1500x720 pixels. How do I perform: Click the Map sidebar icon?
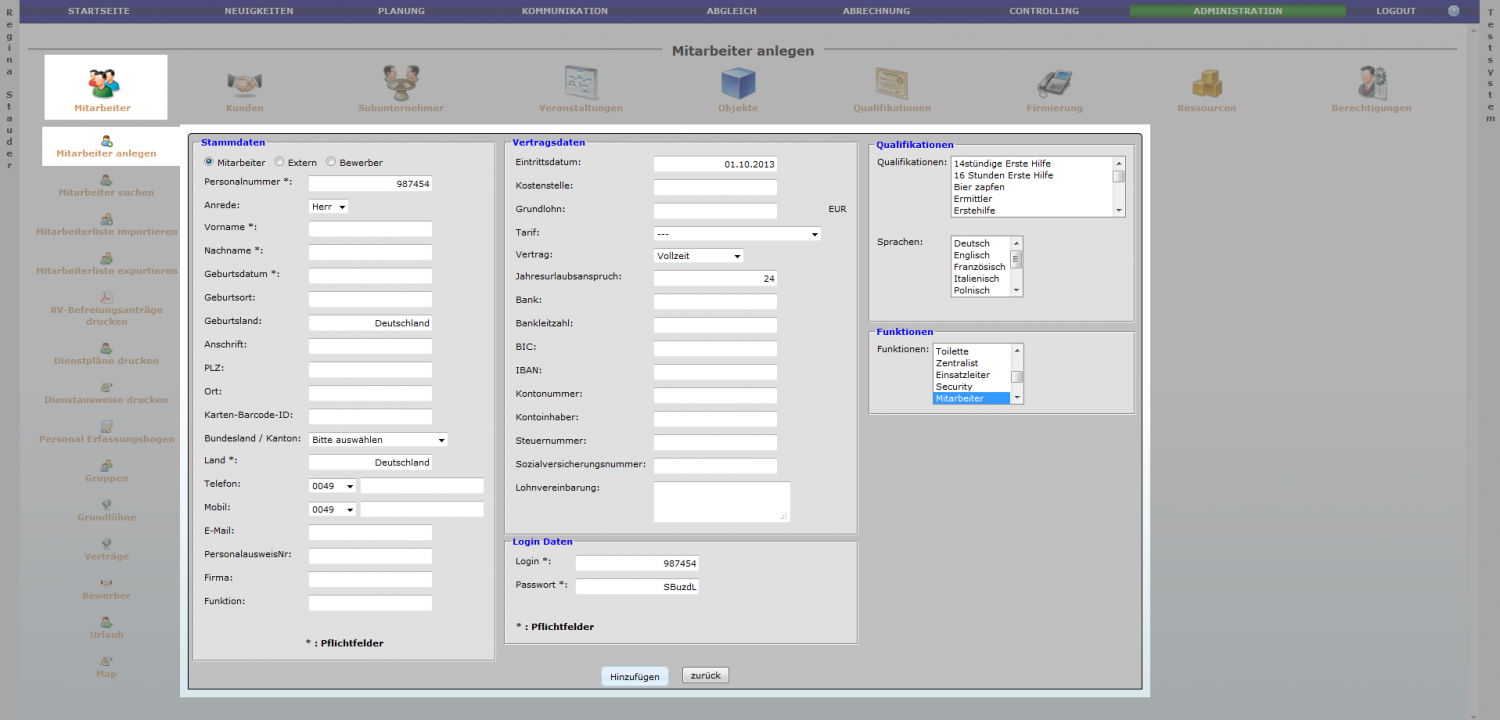point(106,661)
